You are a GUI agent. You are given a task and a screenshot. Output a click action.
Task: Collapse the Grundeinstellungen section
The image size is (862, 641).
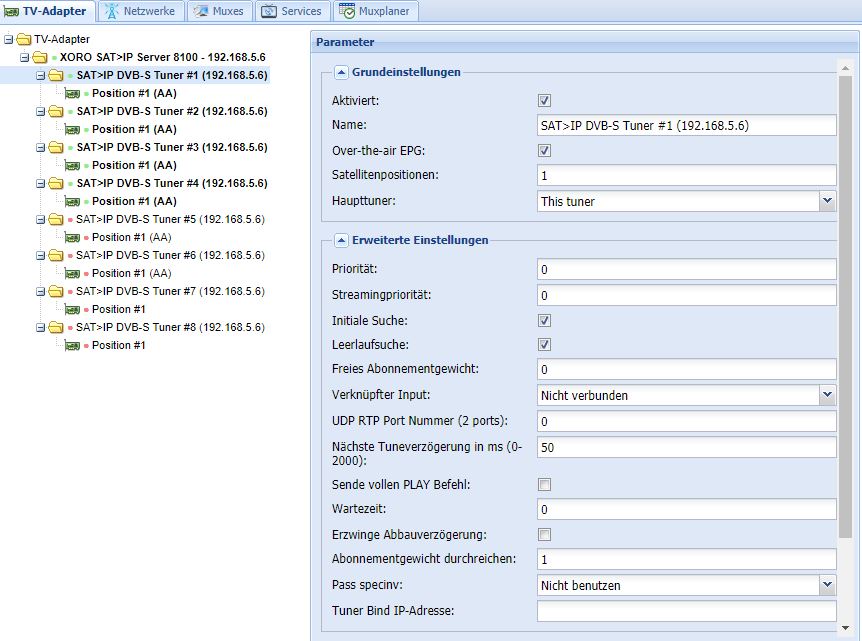(341, 72)
